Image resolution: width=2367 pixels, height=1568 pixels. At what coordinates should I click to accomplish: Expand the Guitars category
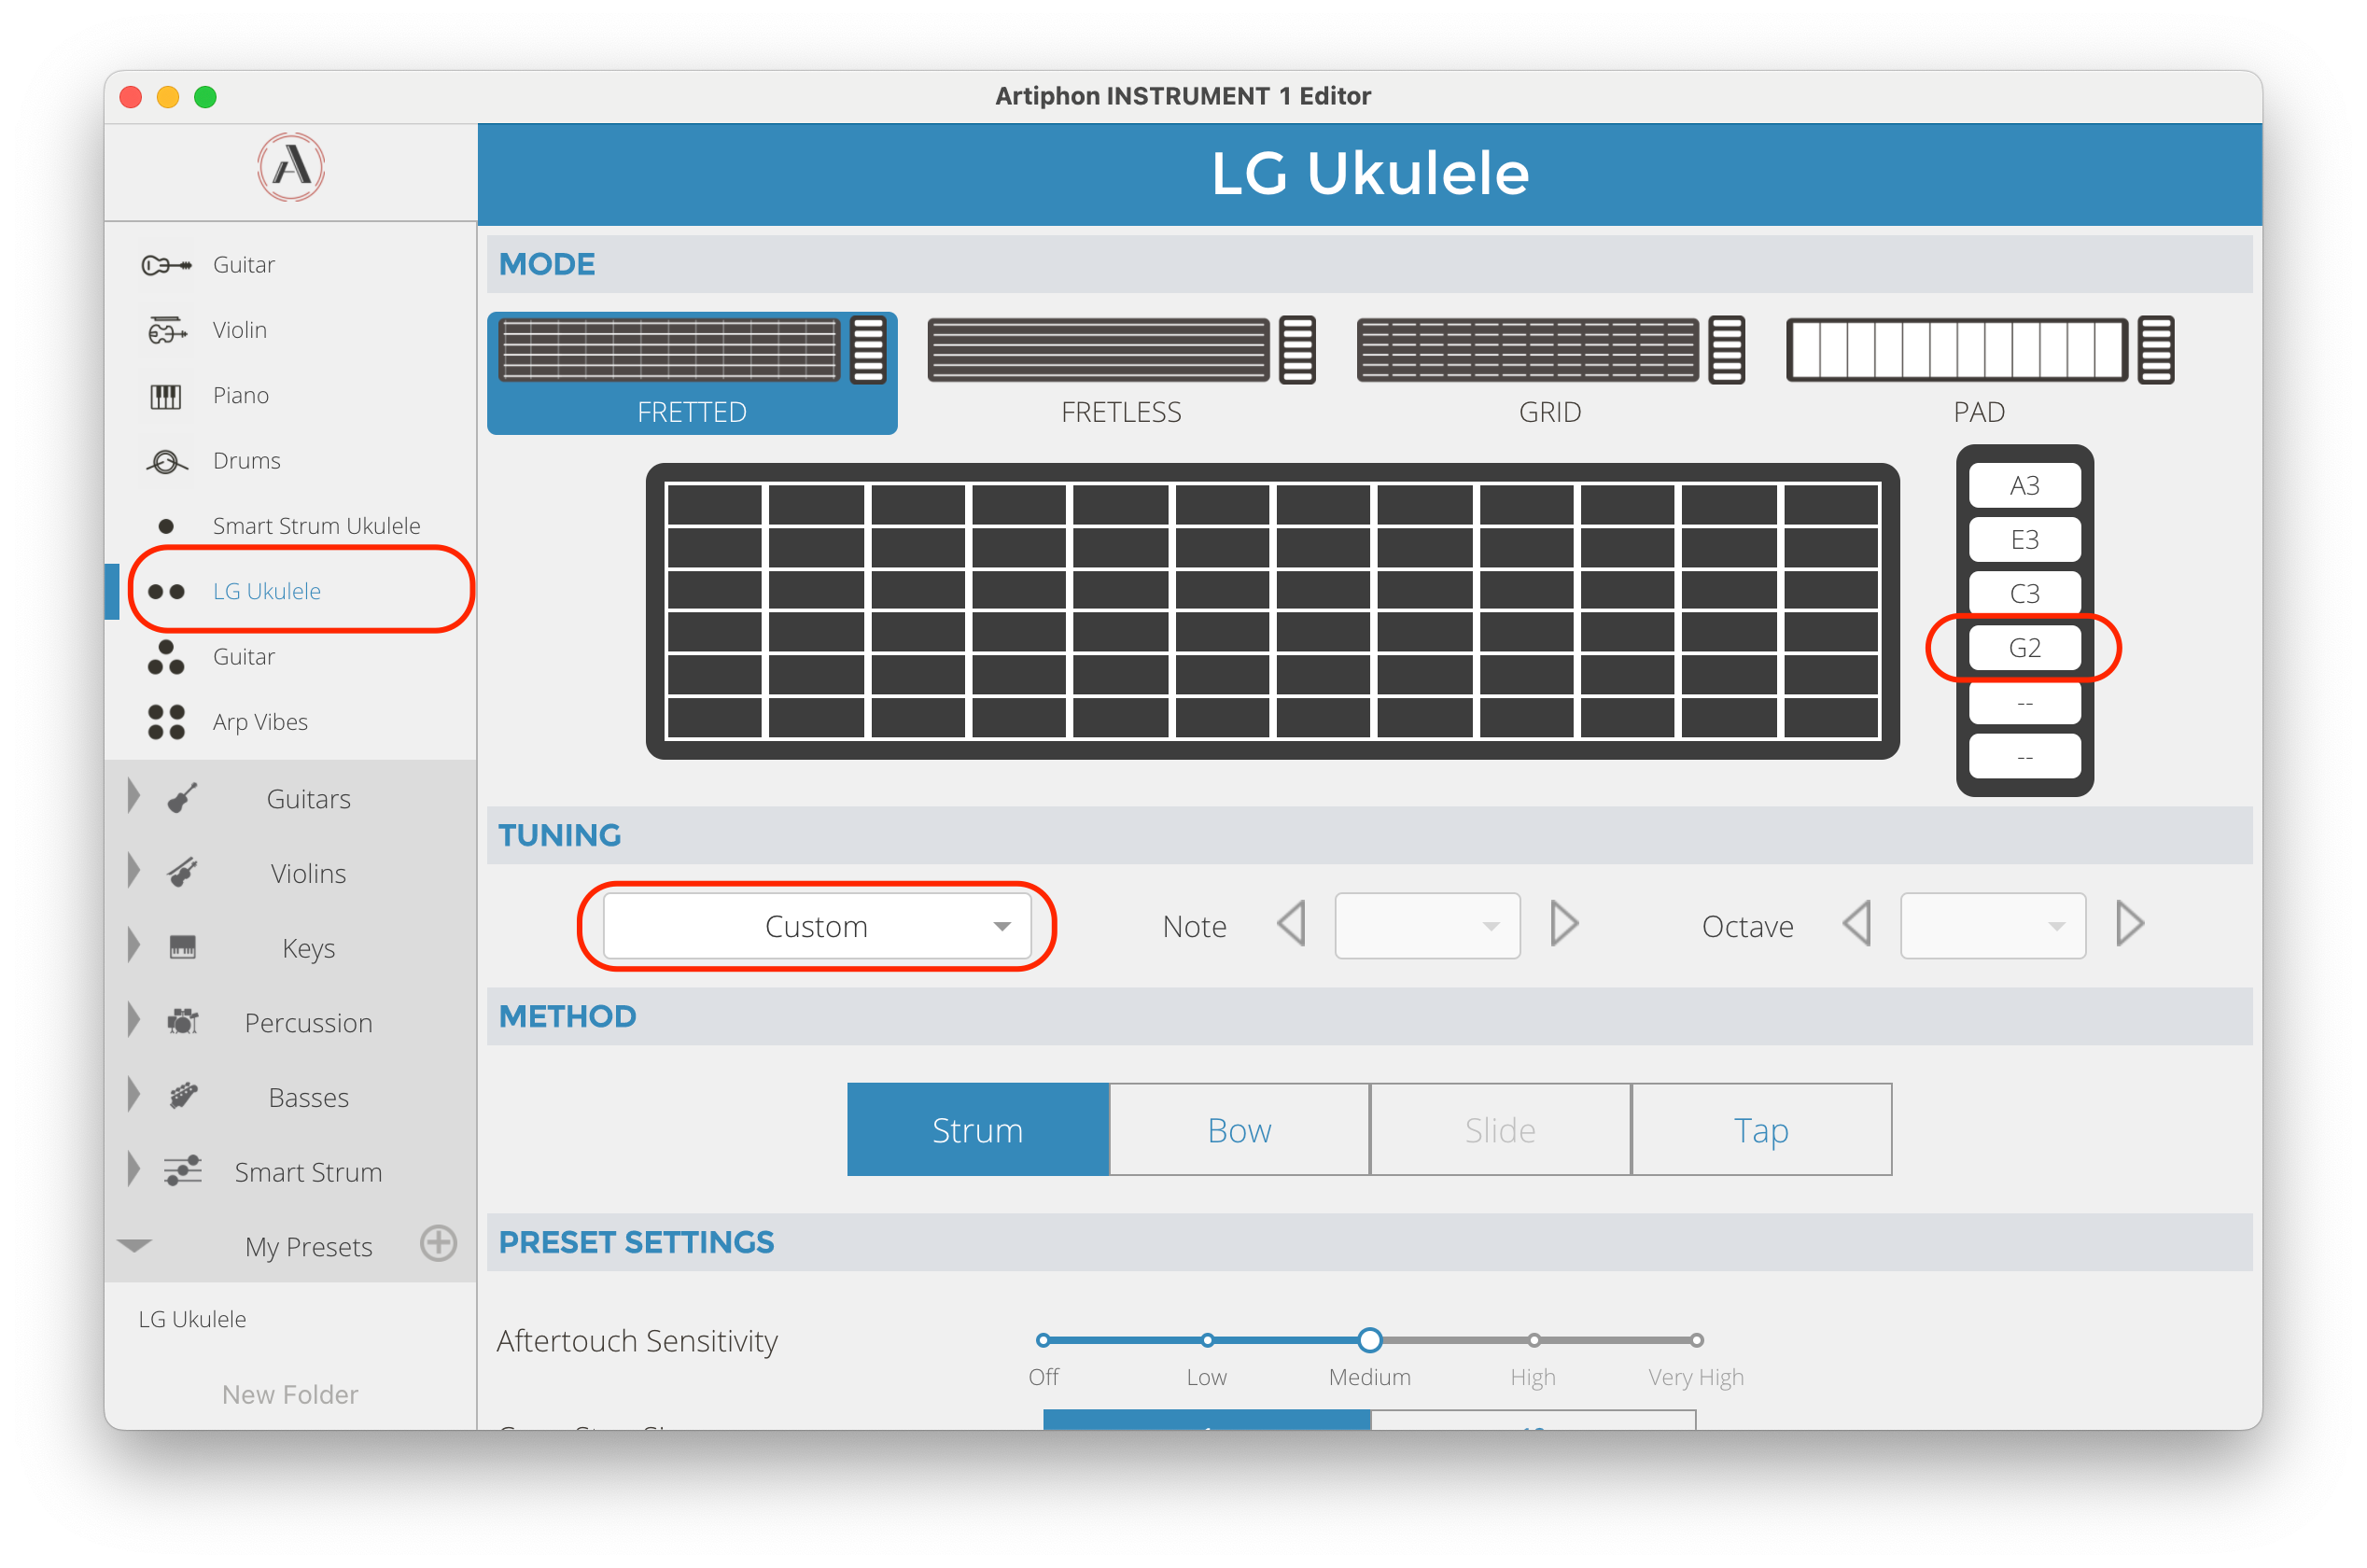(x=134, y=798)
